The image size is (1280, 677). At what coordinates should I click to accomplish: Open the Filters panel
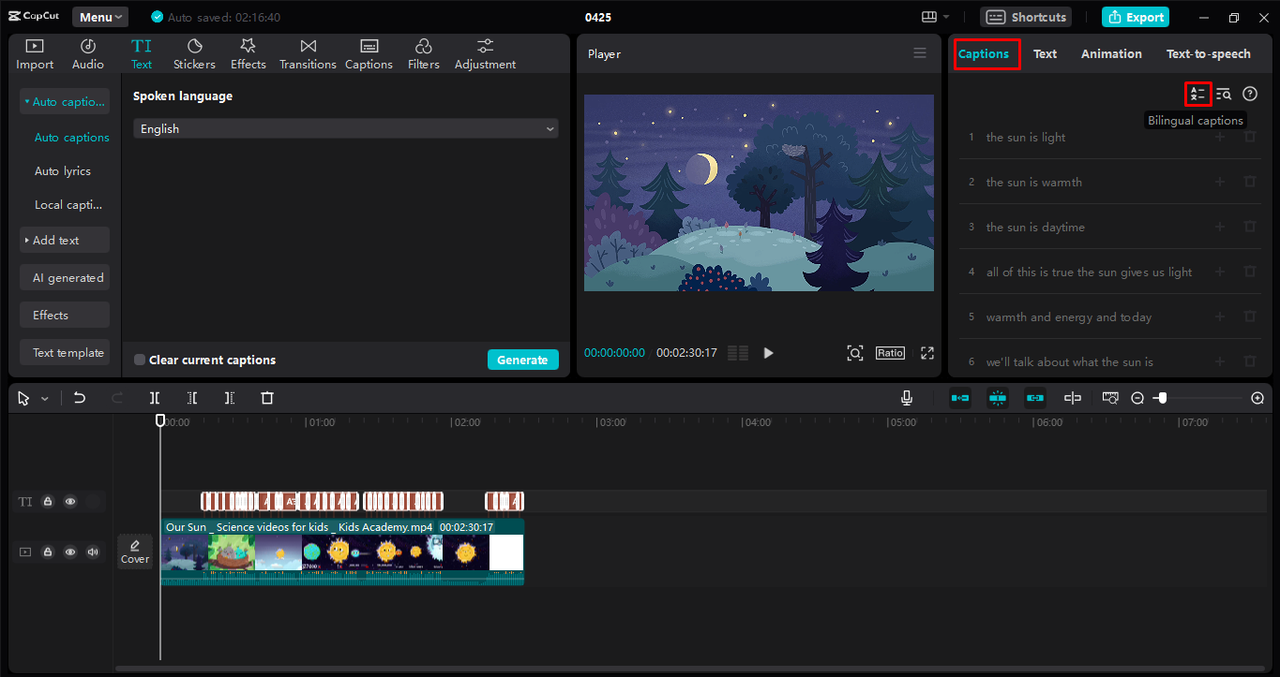pyautogui.click(x=423, y=54)
